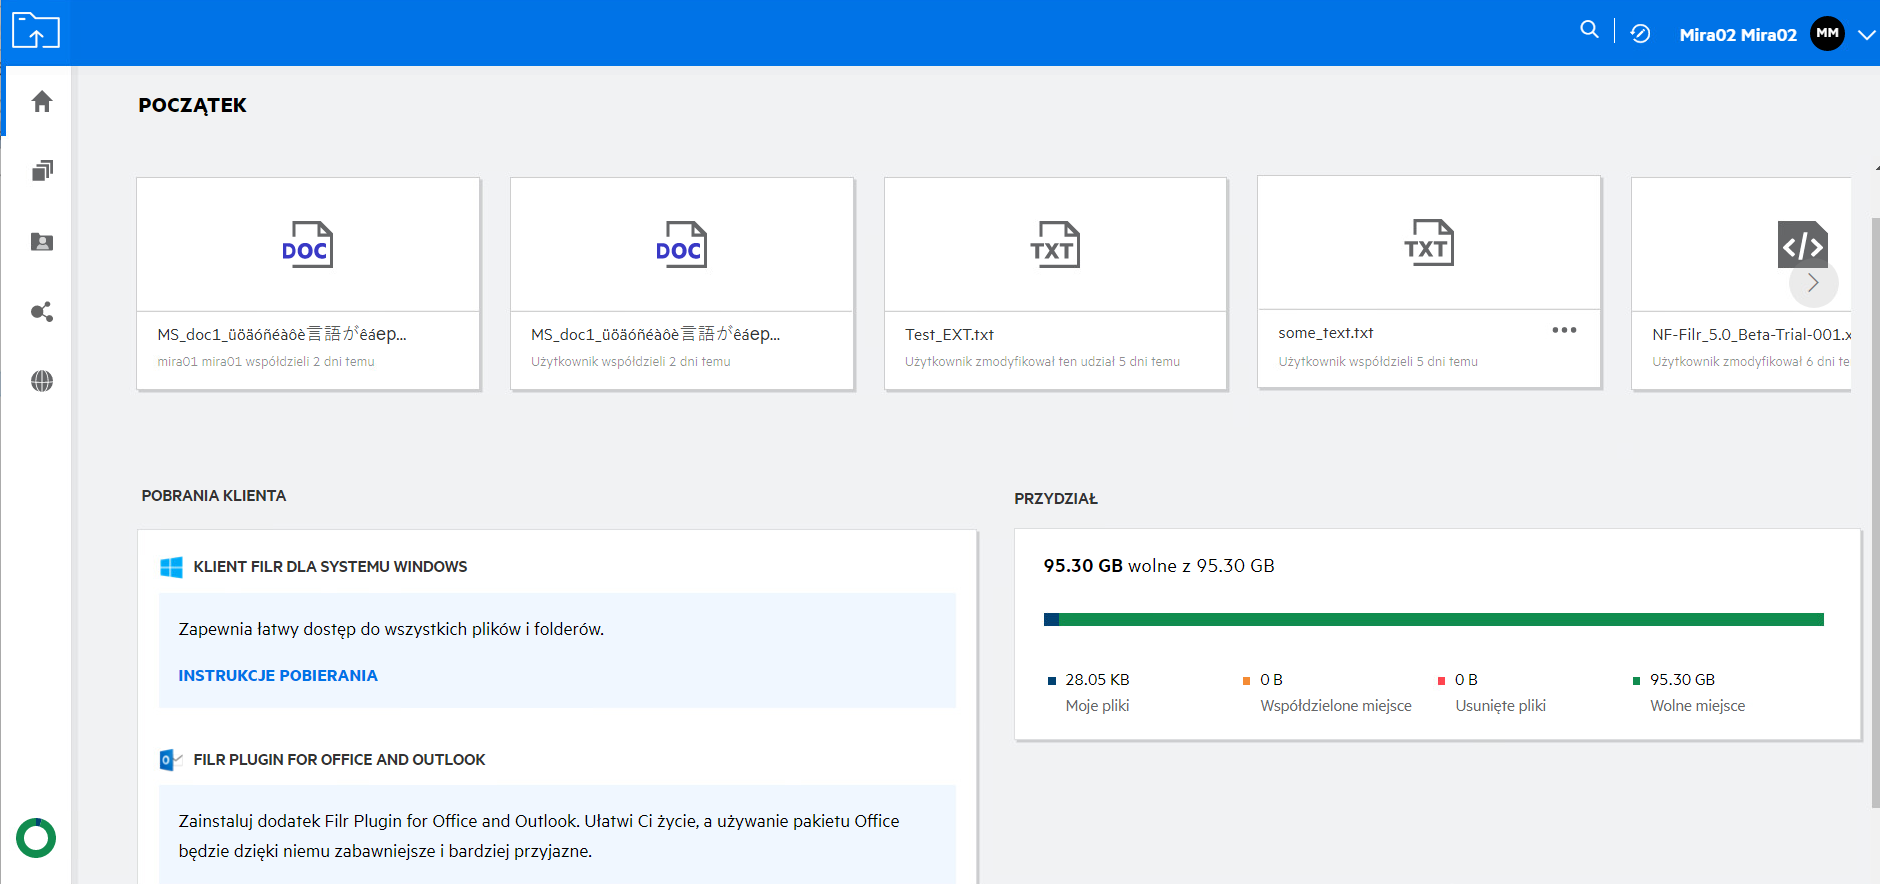Open Instrukcje pobierania link

coord(278,676)
